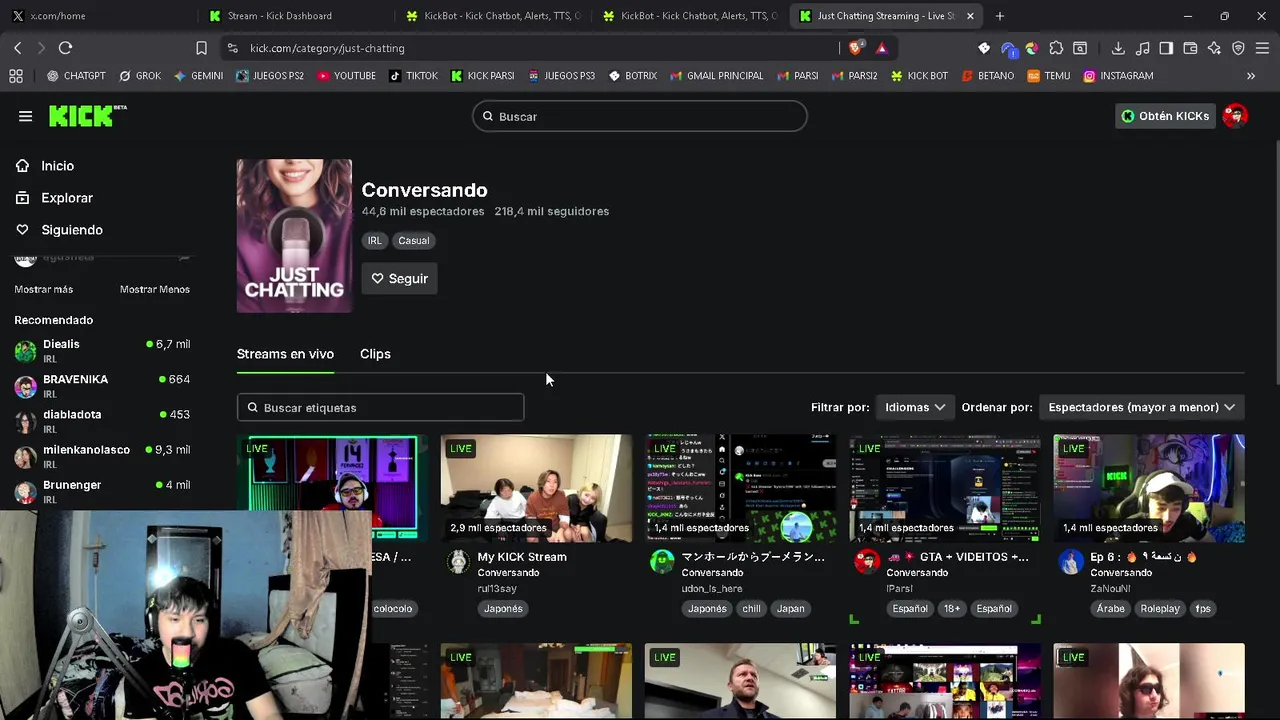Open recommended channel BRAVENIKA
The image size is (1280, 720).
click(x=102, y=386)
